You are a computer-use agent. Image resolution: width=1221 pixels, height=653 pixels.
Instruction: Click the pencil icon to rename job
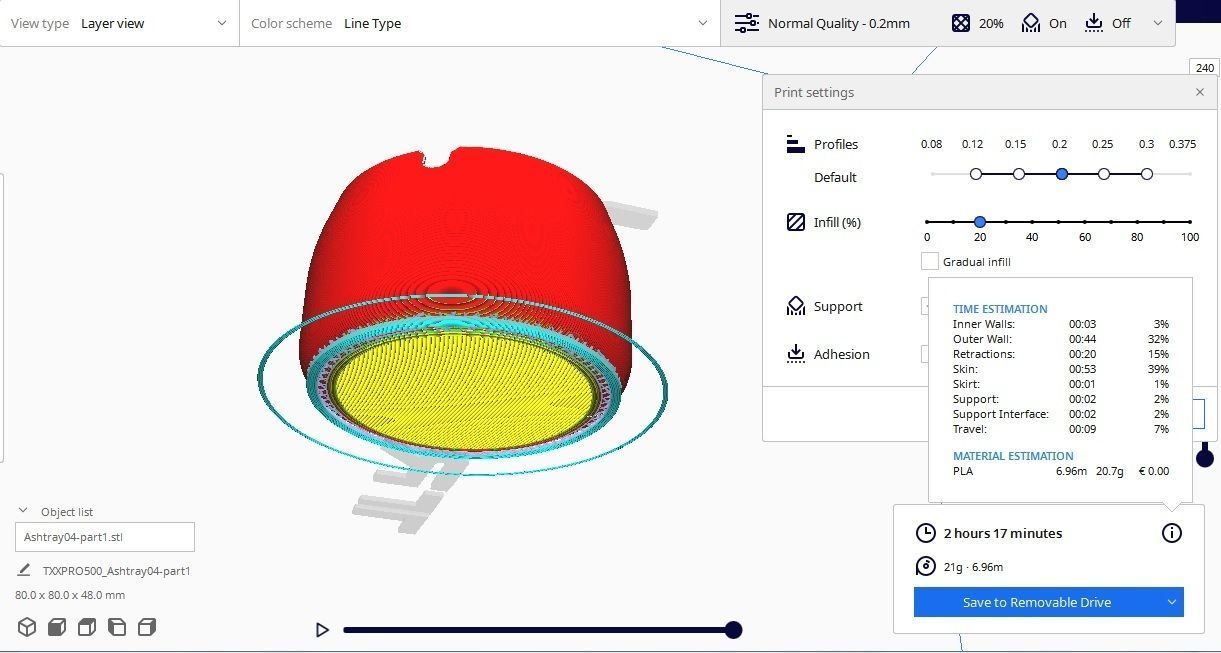click(24, 570)
